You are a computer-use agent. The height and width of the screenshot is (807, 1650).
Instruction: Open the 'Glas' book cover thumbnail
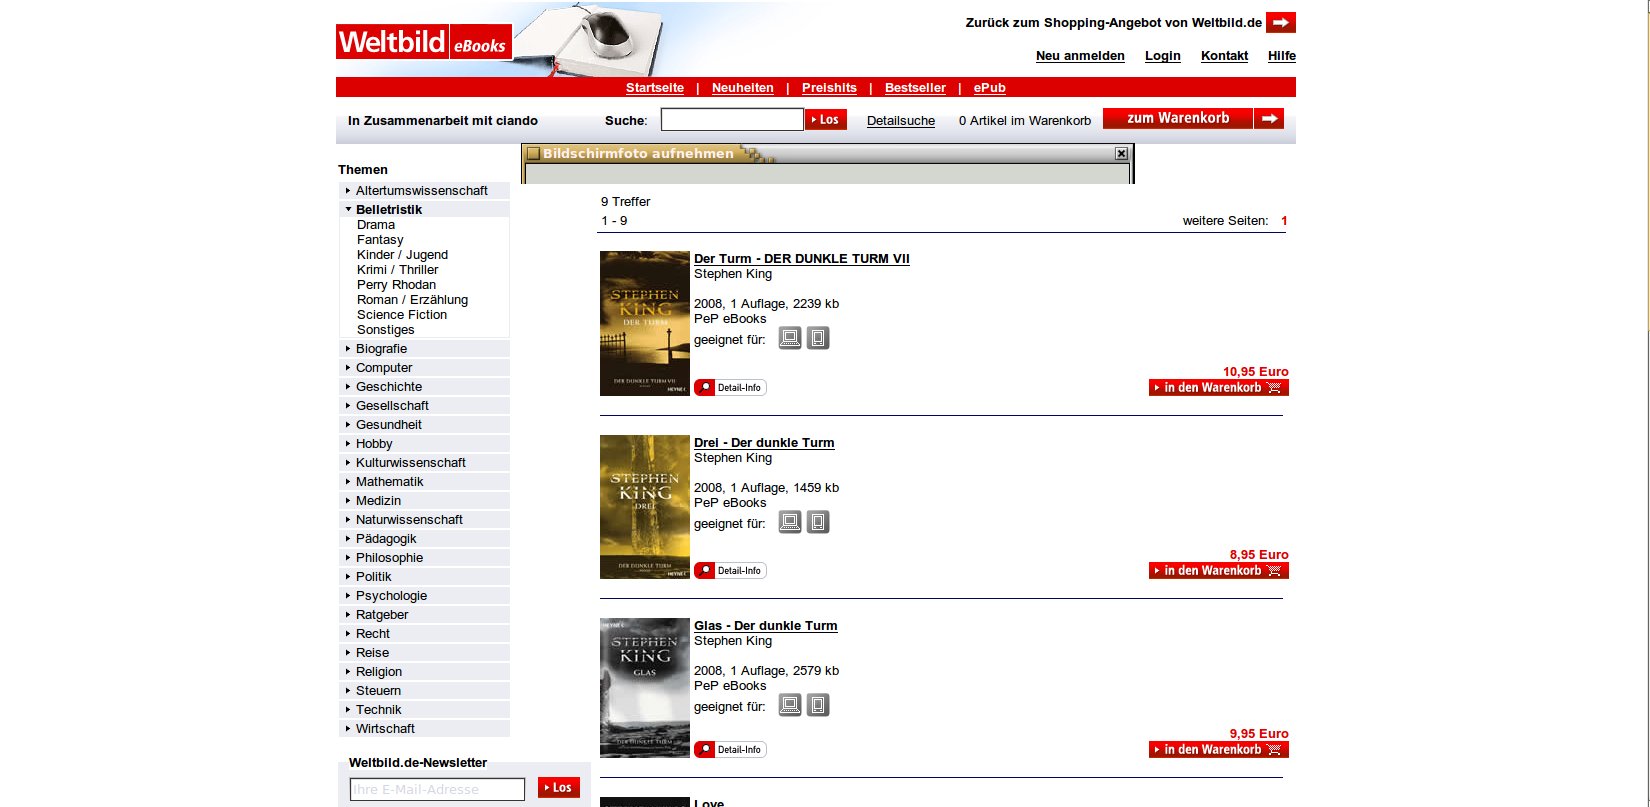[645, 688]
